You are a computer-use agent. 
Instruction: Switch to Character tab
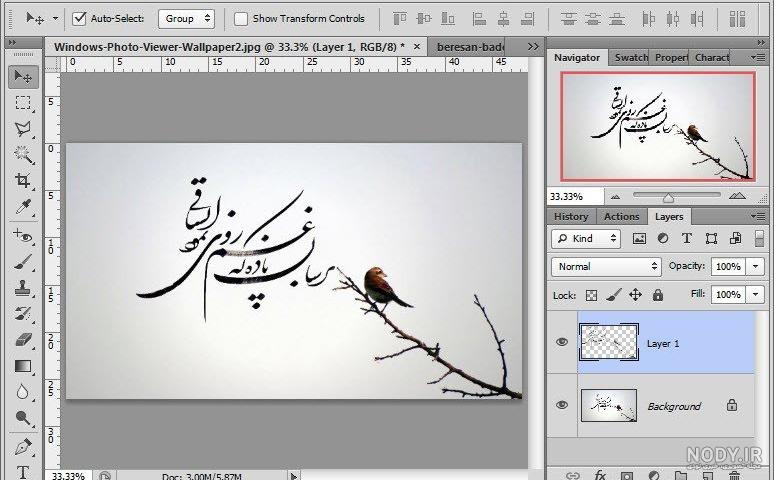710,58
